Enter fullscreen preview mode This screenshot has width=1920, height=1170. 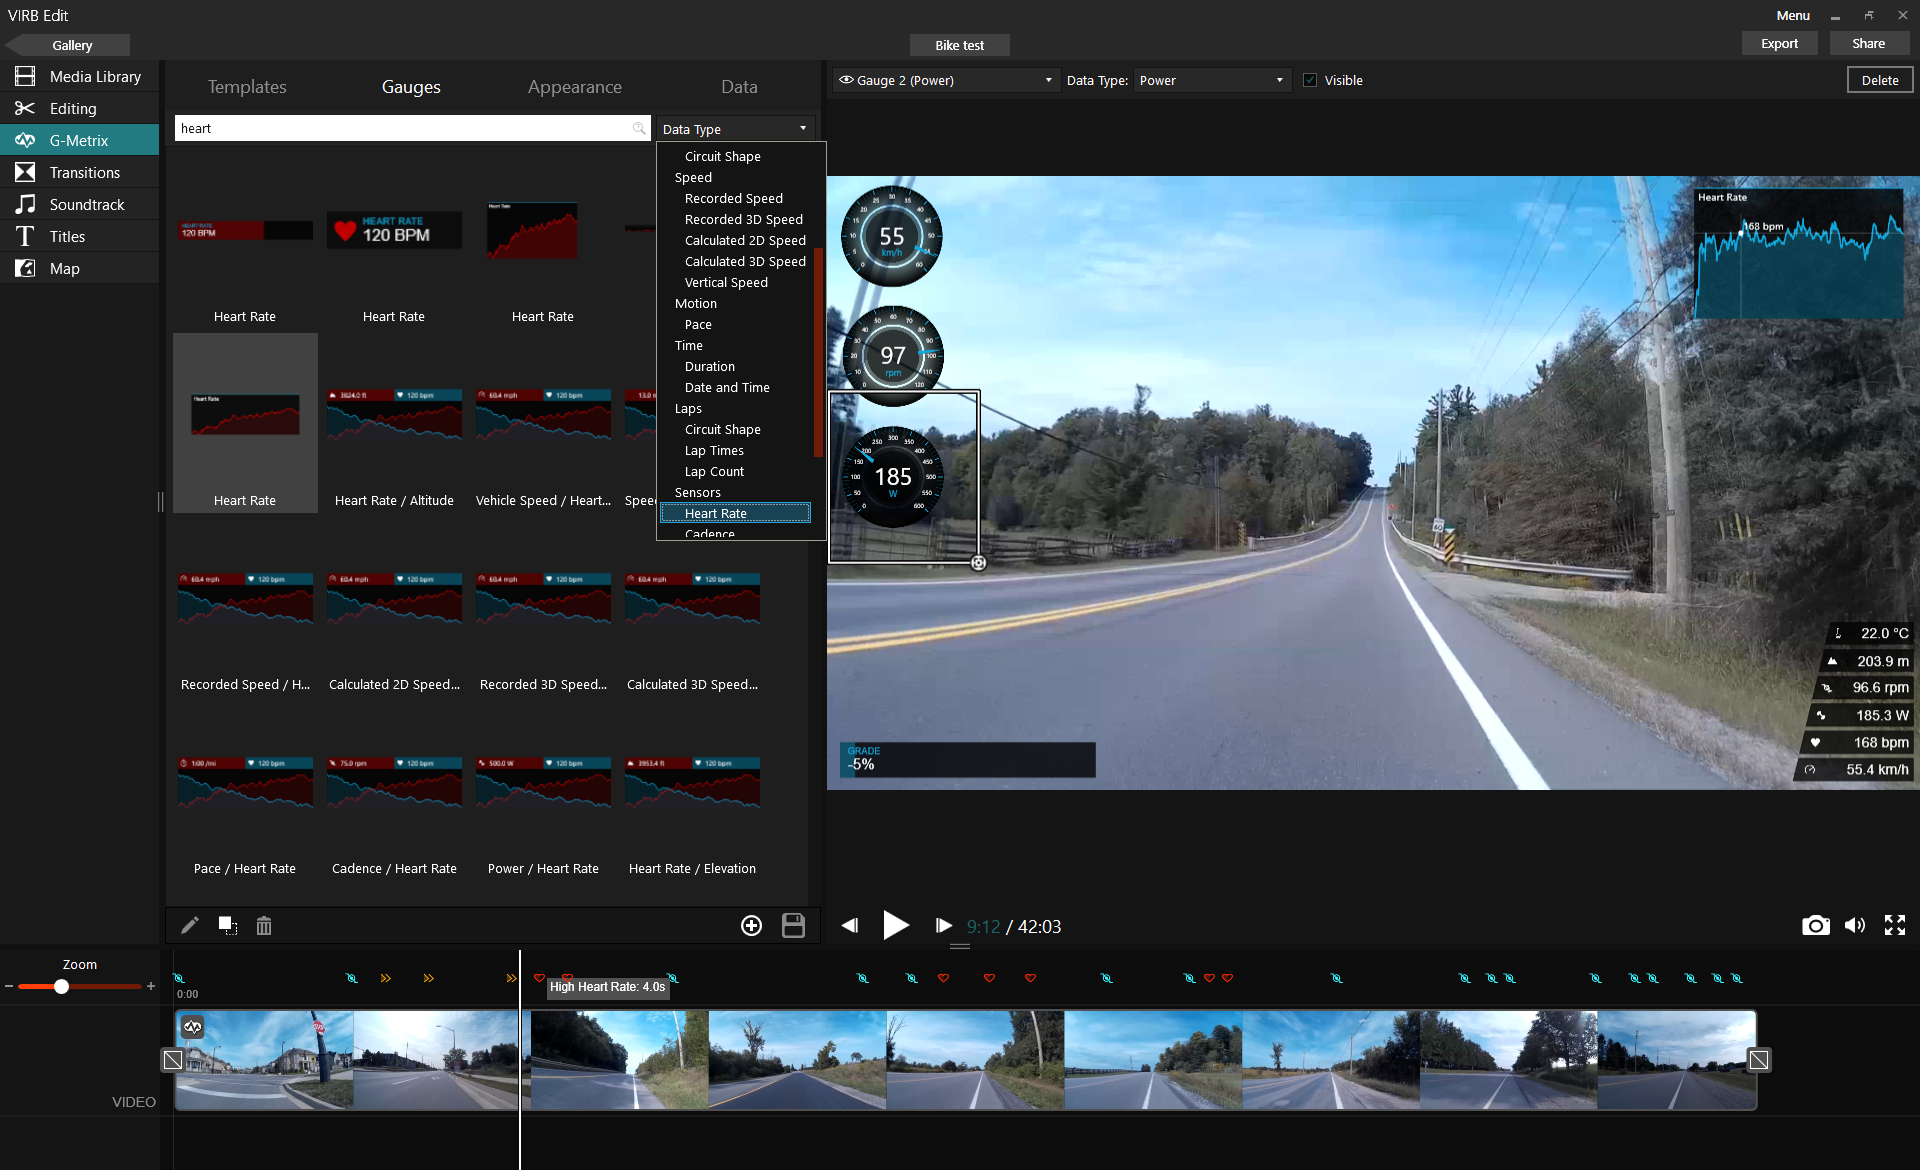coord(1895,926)
